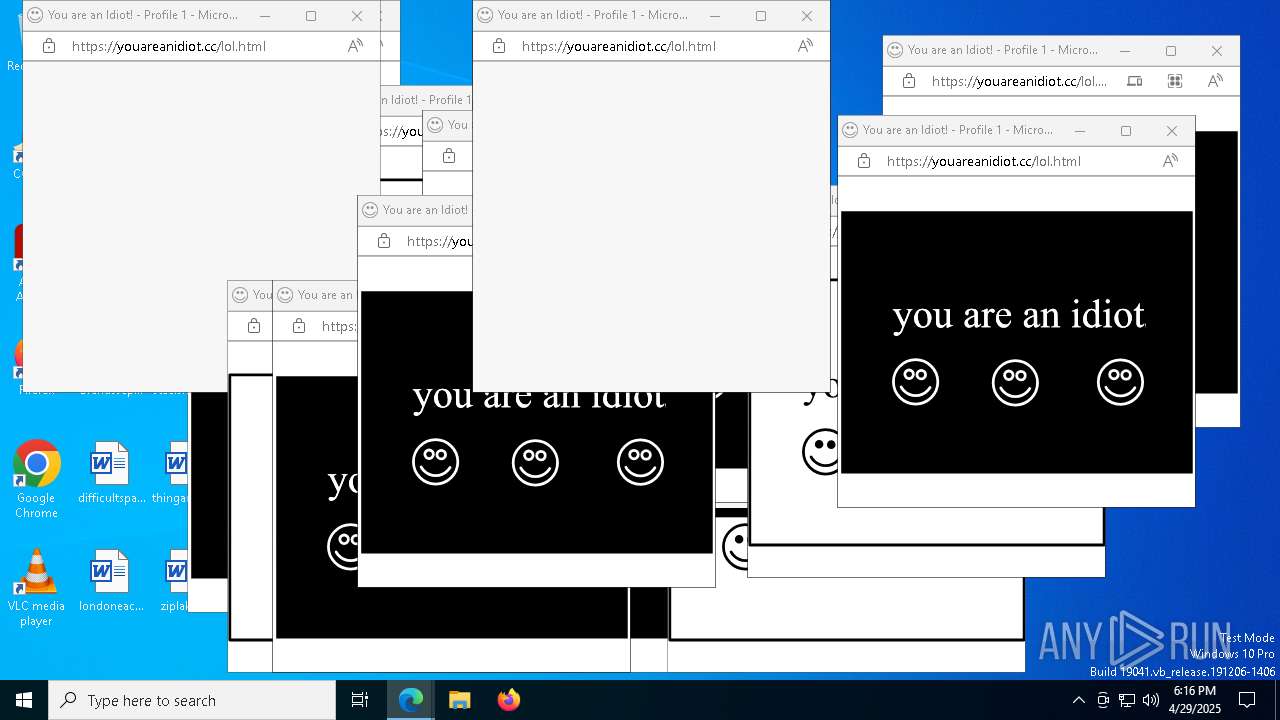Click 'you are an idiot' text in front right window
This screenshot has width=1280, height=720.
point(1018,315)
